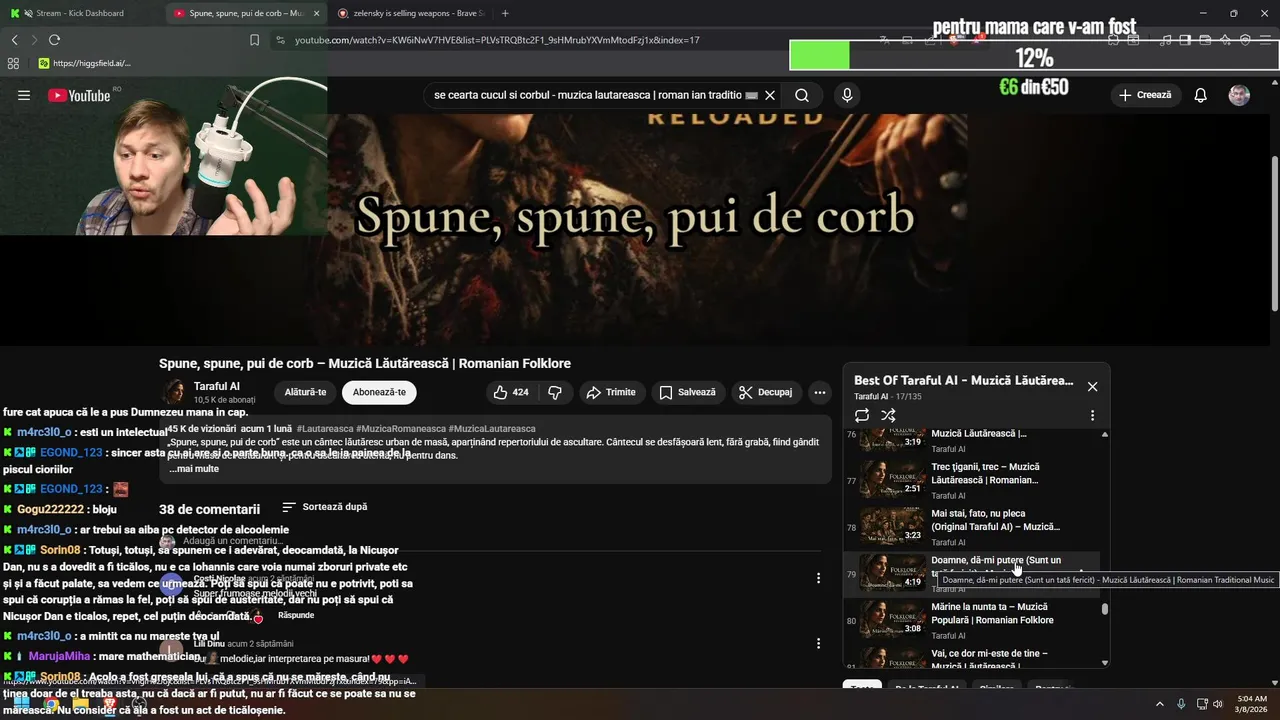Open the Taraful AI channel name link
1280x720 pixels.
click(x=217, y=386)
